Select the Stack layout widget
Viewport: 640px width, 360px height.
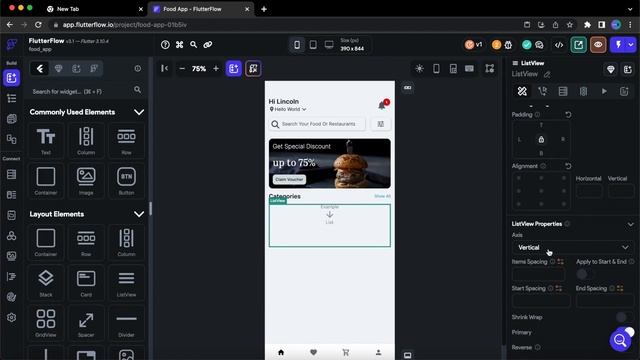click(46, 283)
